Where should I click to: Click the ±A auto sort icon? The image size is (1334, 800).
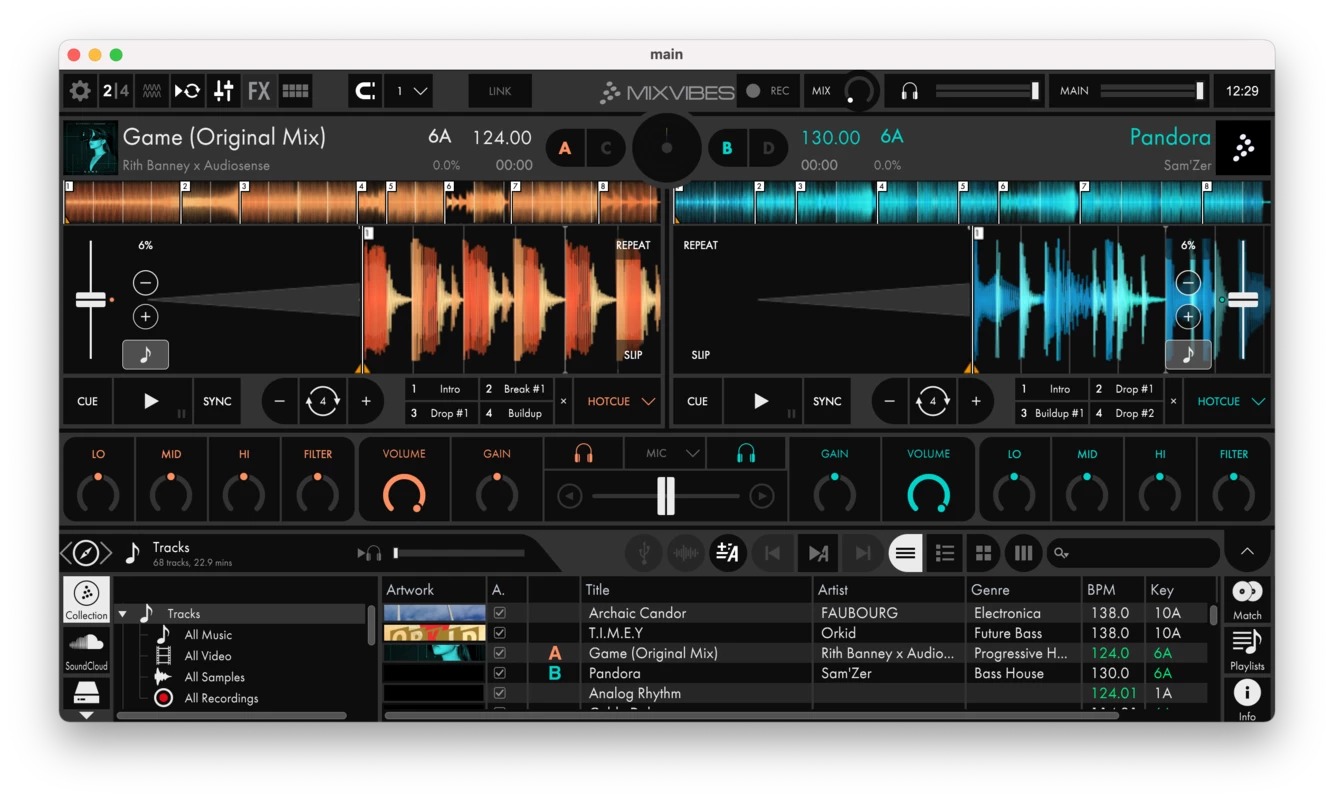point(728,553)
